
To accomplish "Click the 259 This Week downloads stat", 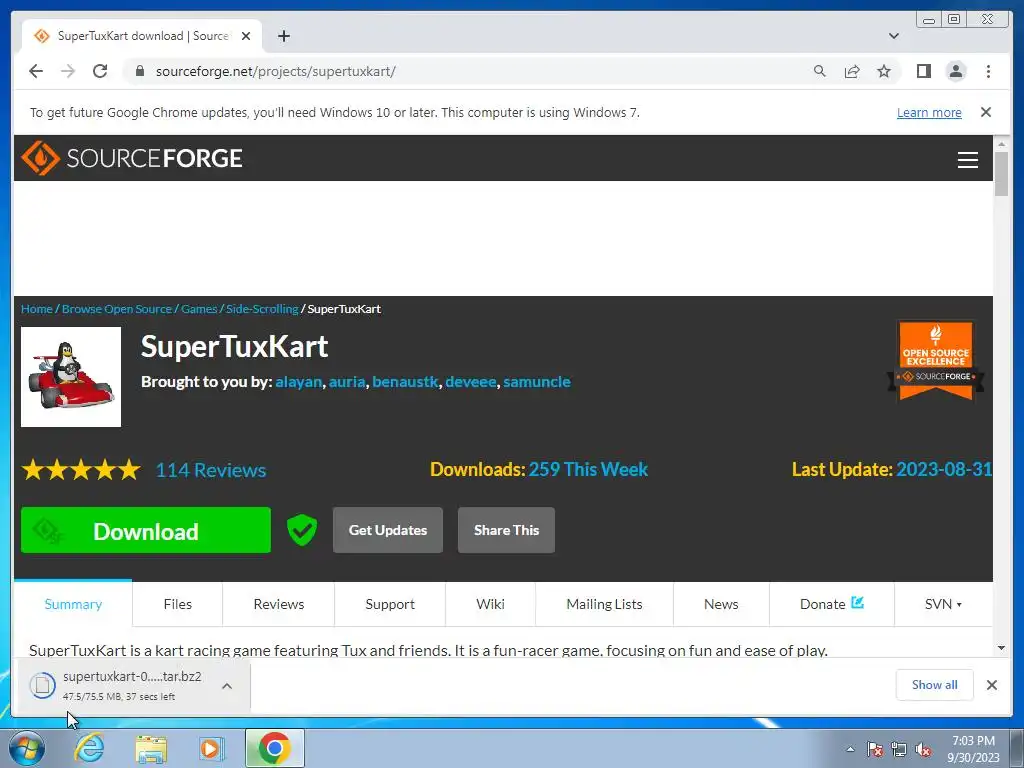I will click(x=588, y=470).
